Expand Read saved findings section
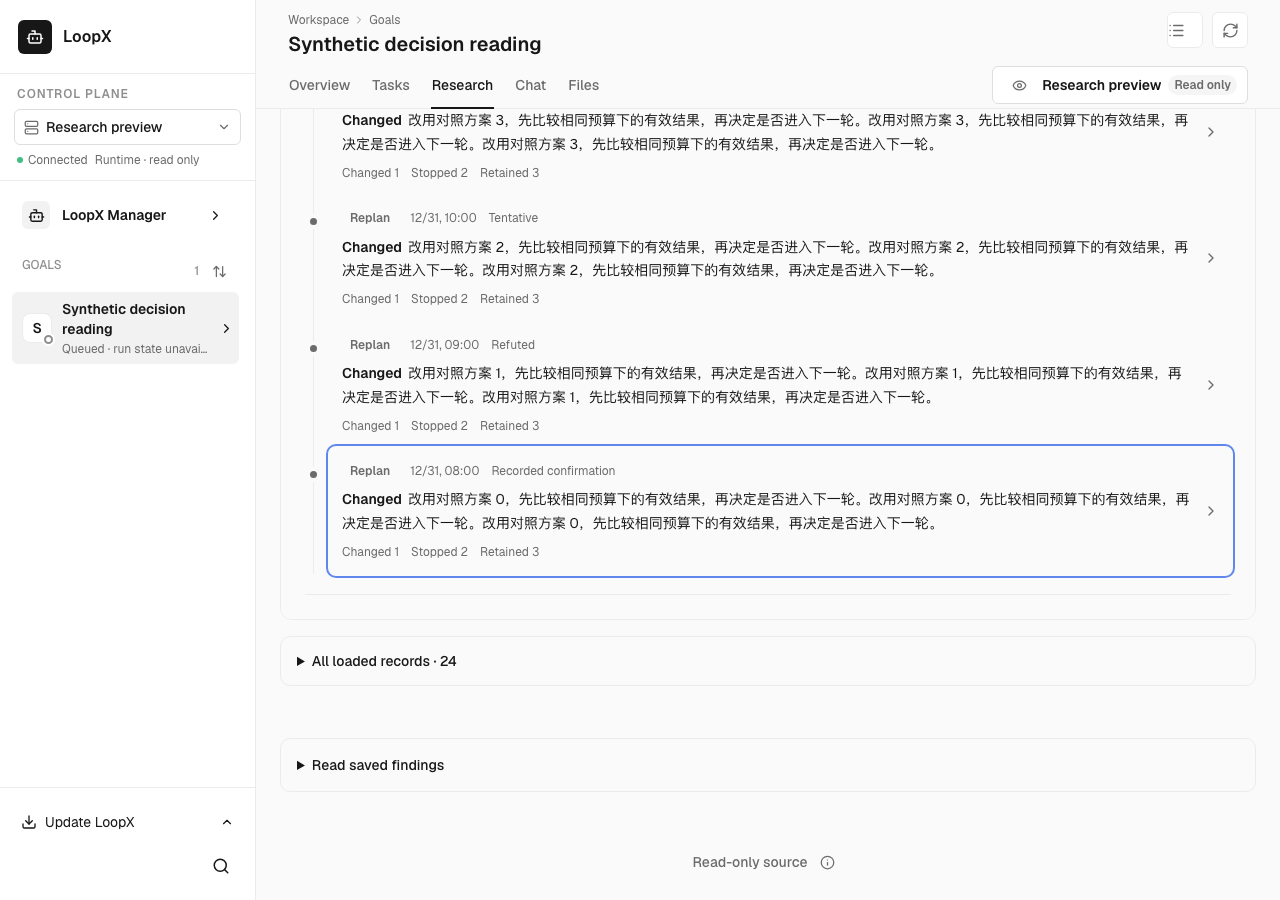Screen dimensions: 1280x900 (768, 765)
